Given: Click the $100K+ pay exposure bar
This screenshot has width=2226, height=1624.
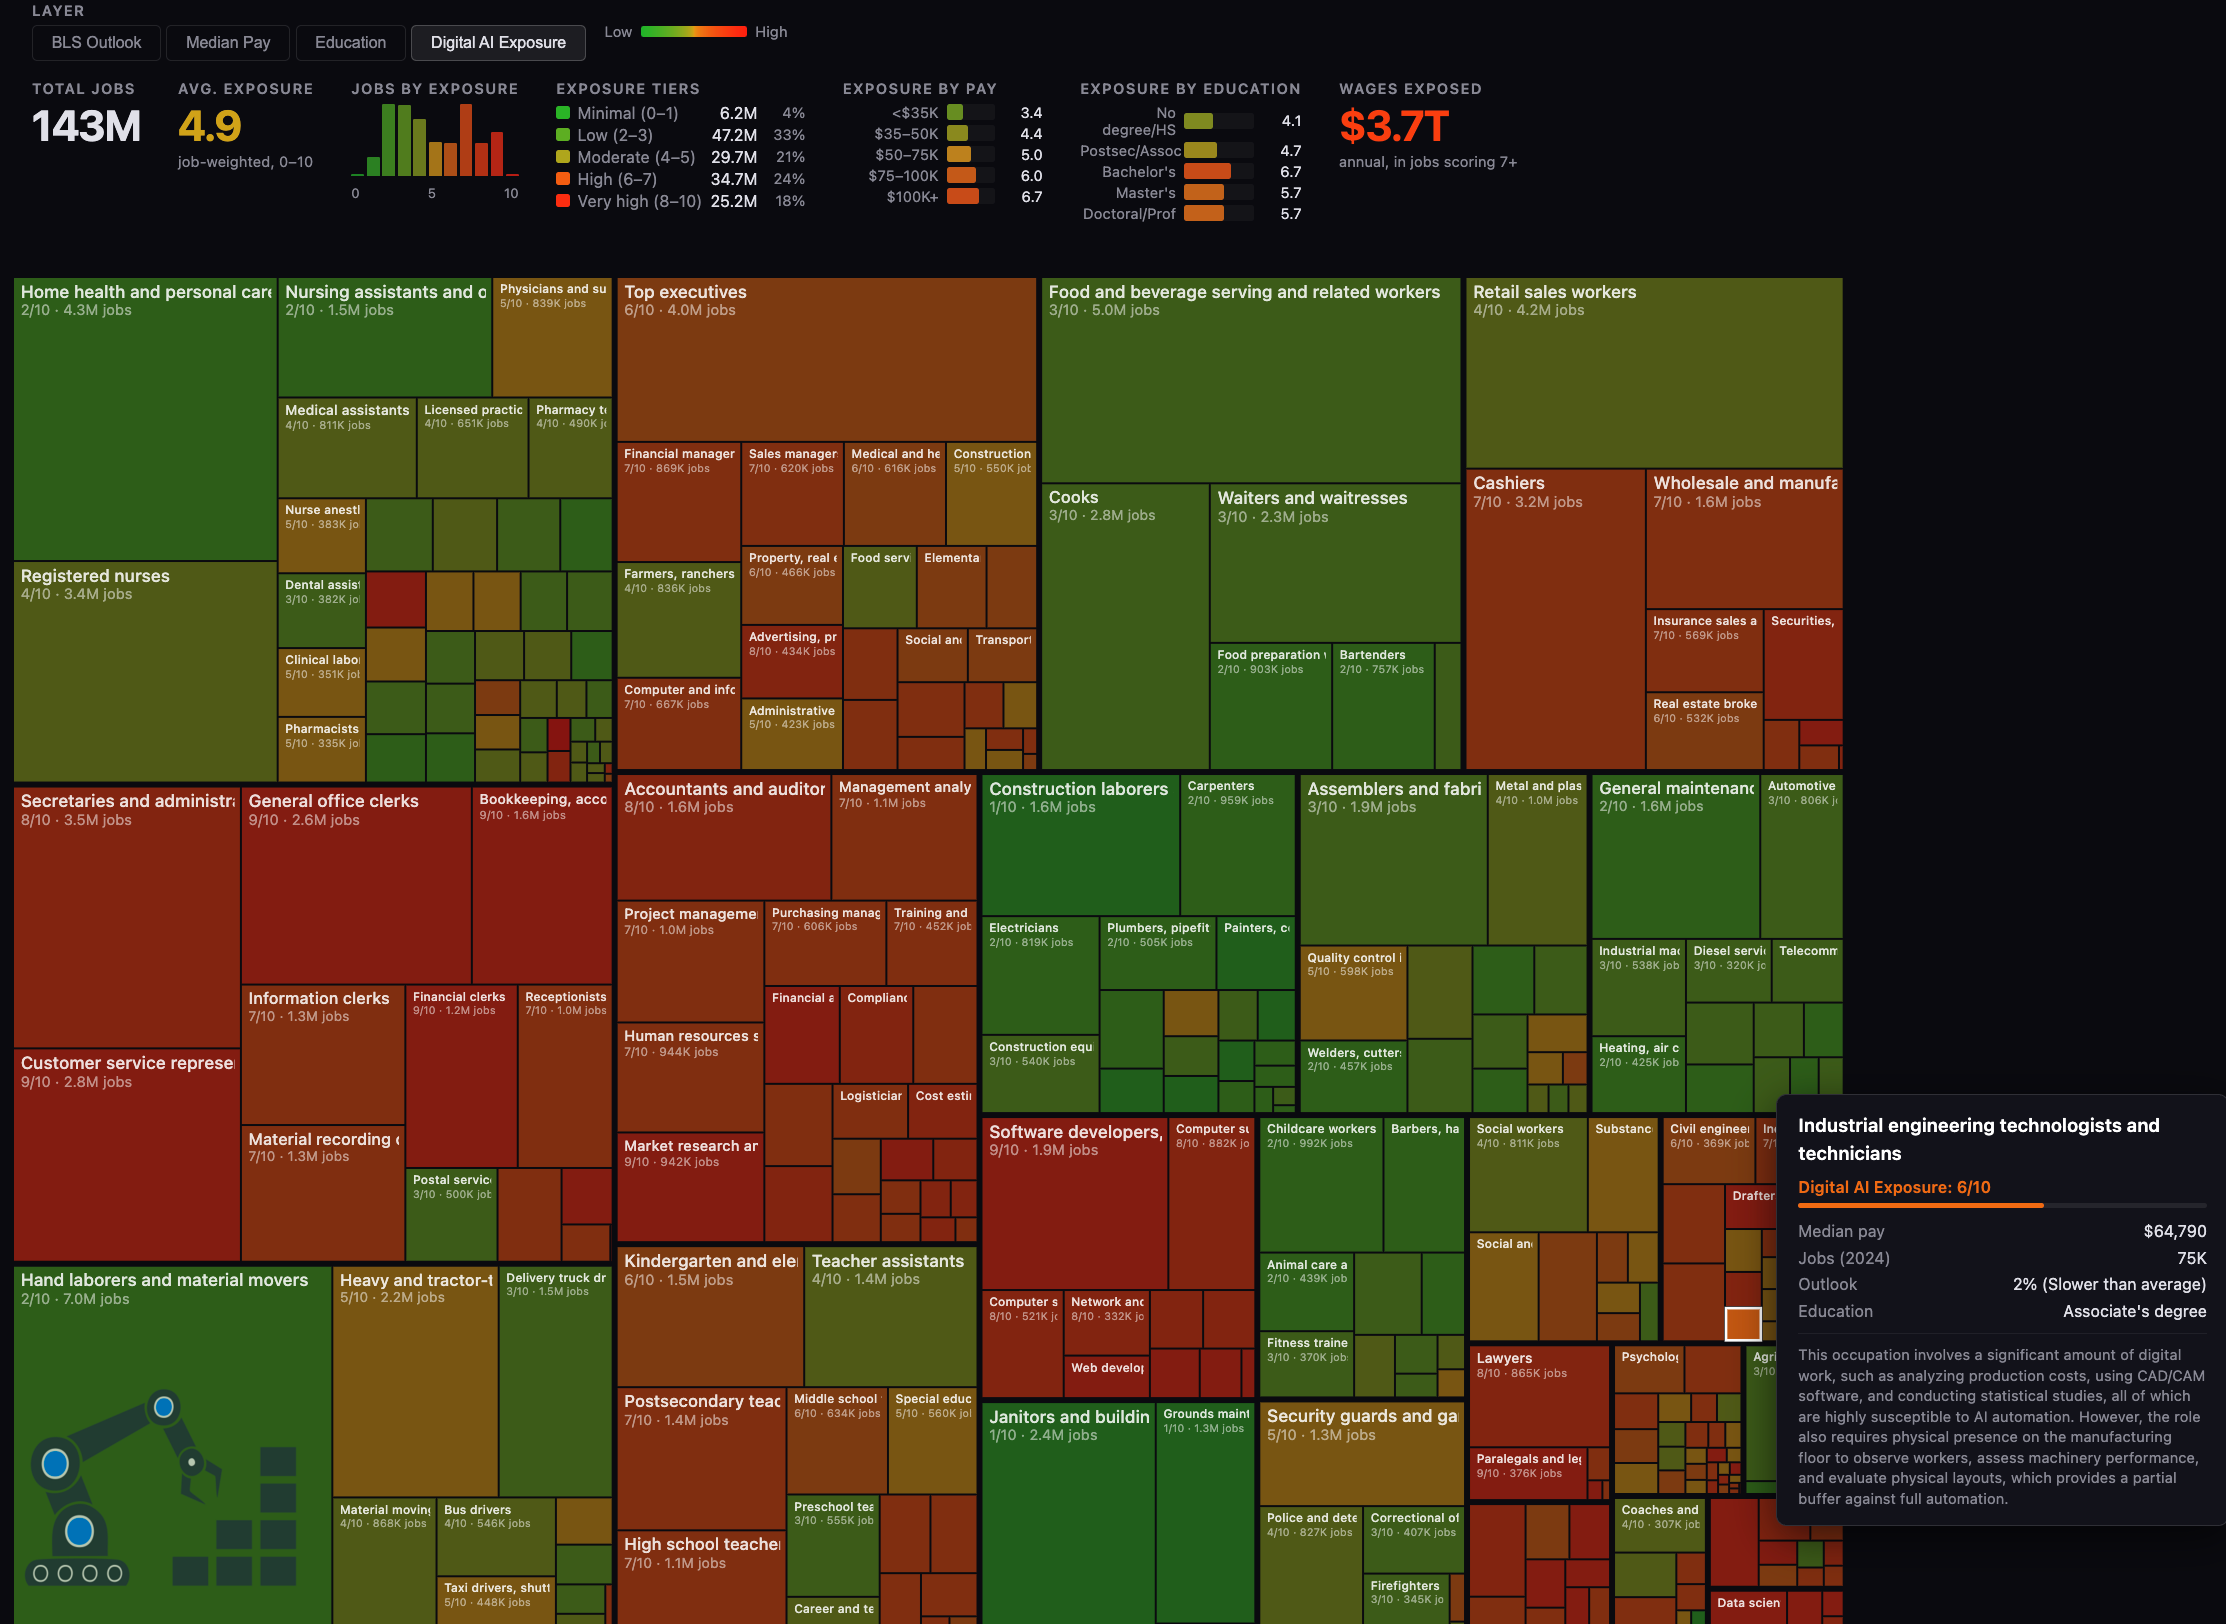Looking at the screenshot, I should [963, 197].
